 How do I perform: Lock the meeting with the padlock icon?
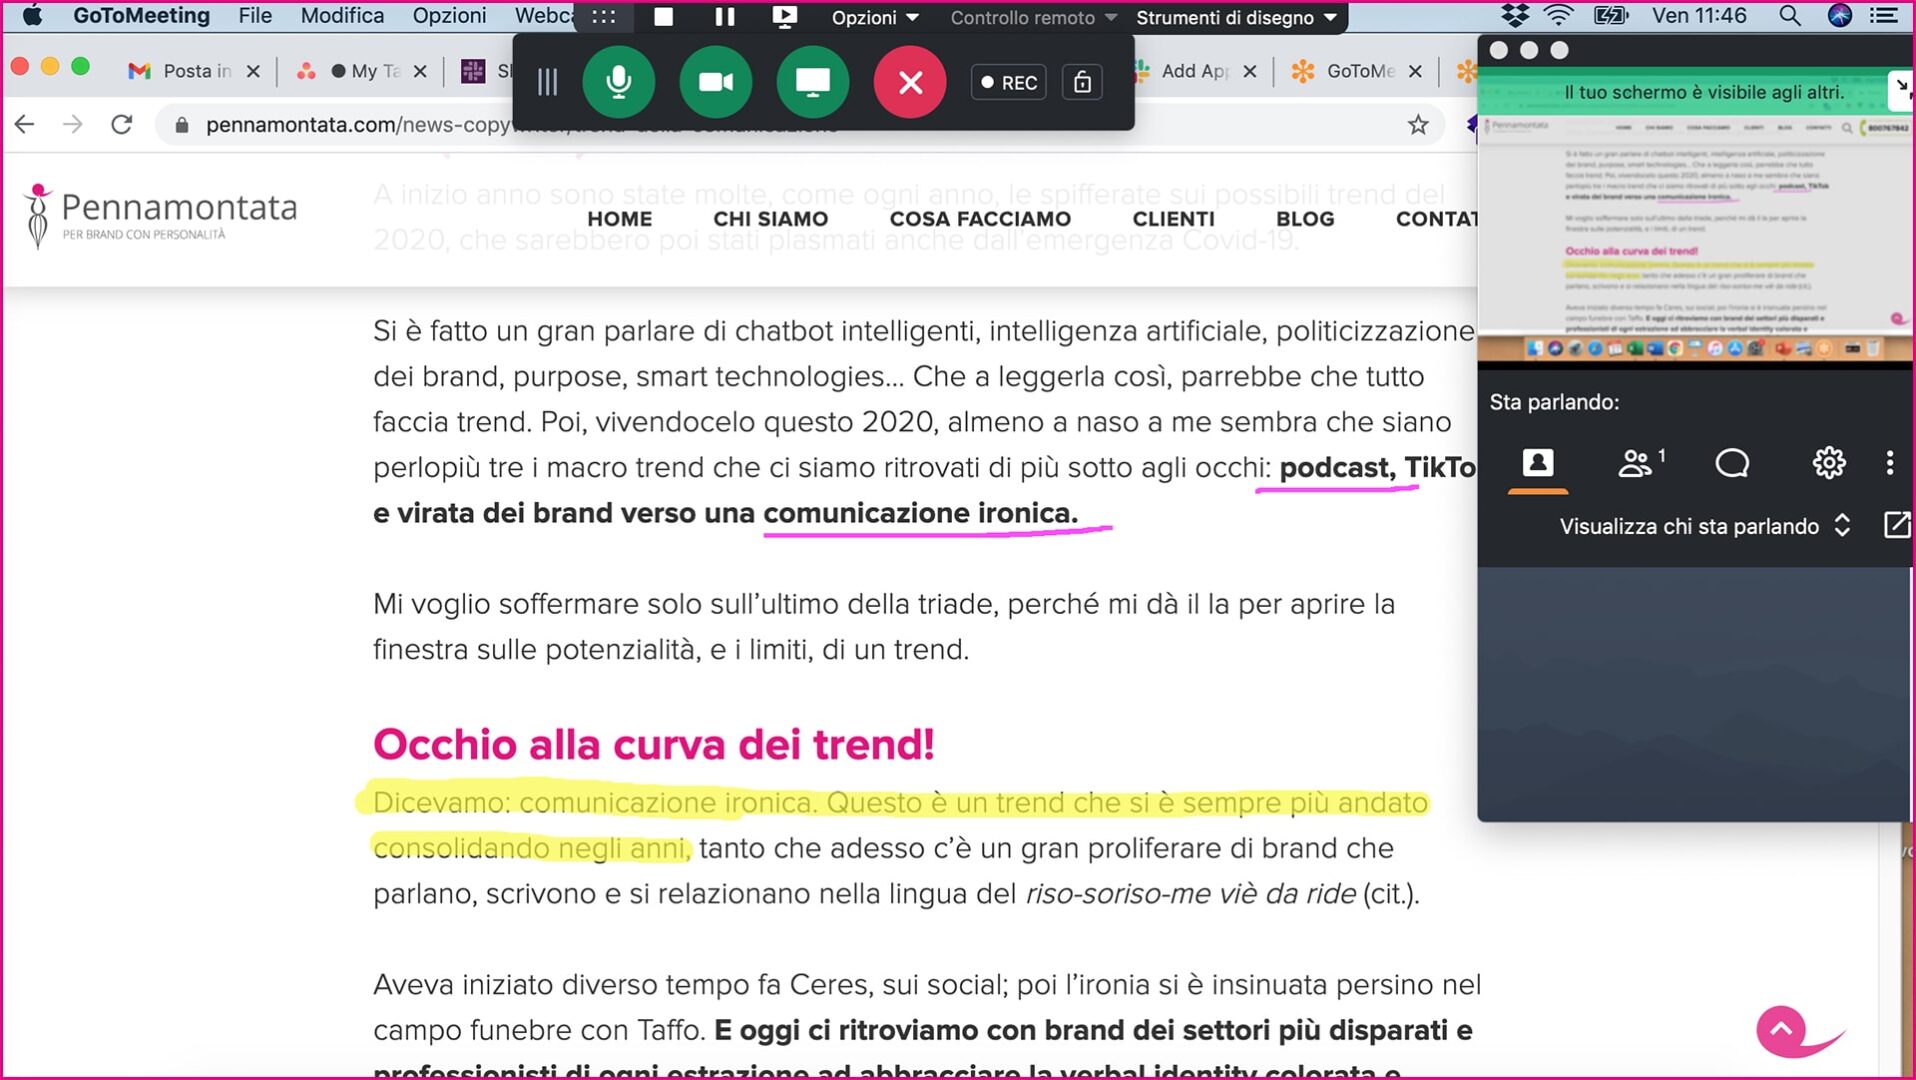[x=1081, y=82]
